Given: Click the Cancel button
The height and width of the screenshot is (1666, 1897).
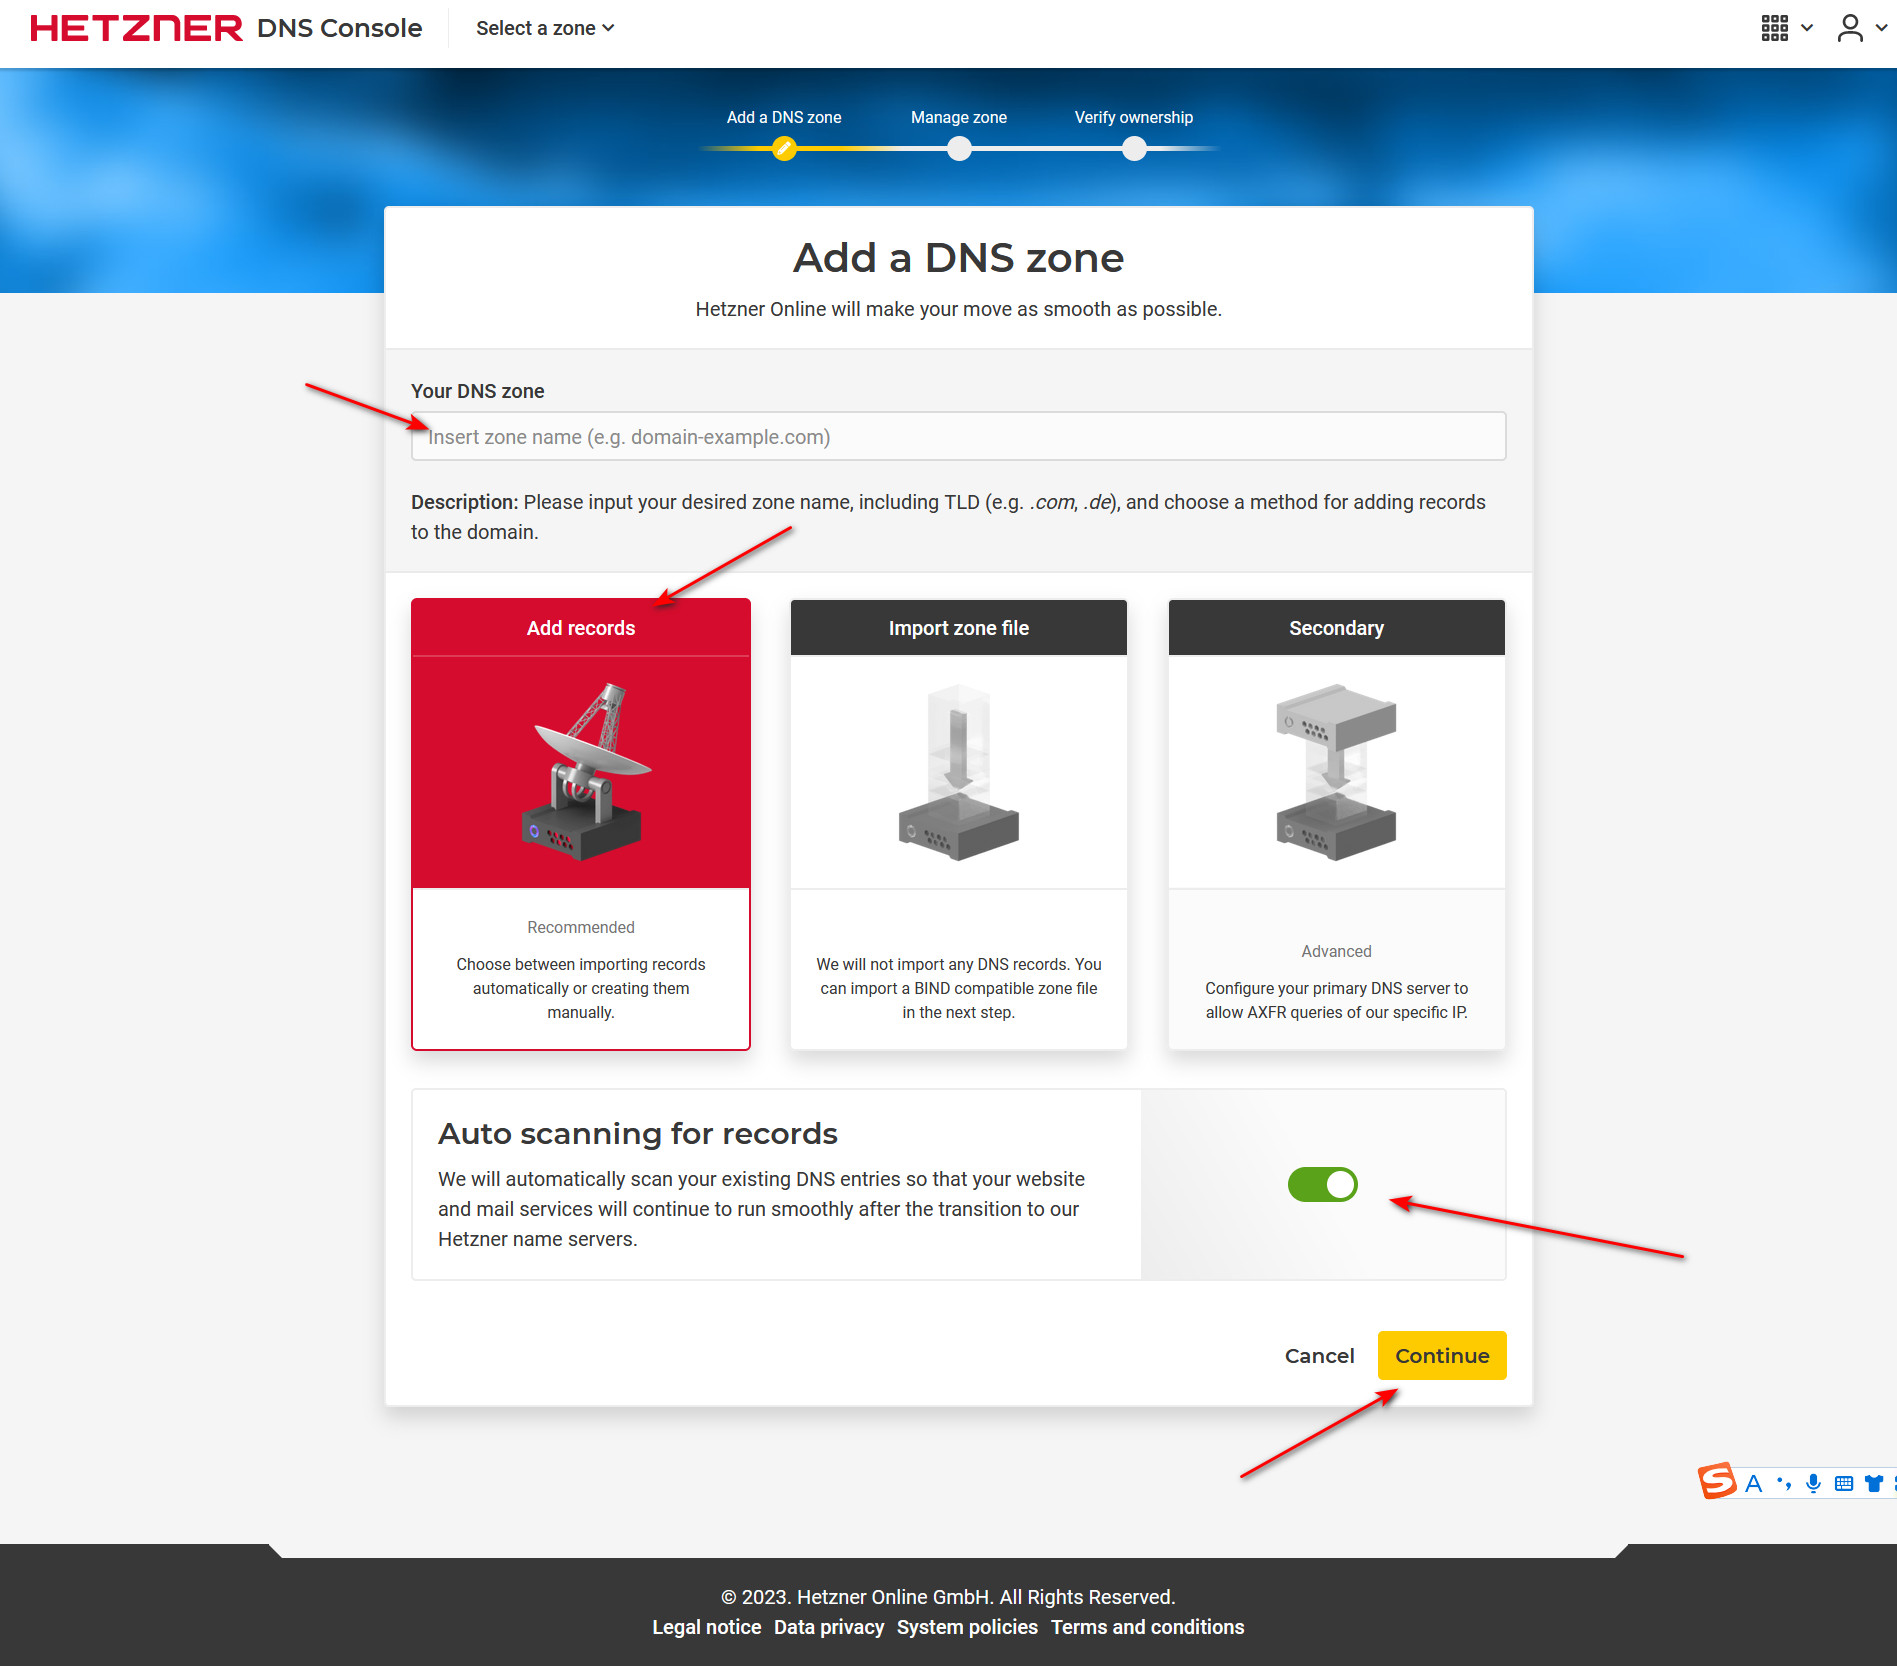Looking at the screenshot, I should click(x=1319, y=1356).
